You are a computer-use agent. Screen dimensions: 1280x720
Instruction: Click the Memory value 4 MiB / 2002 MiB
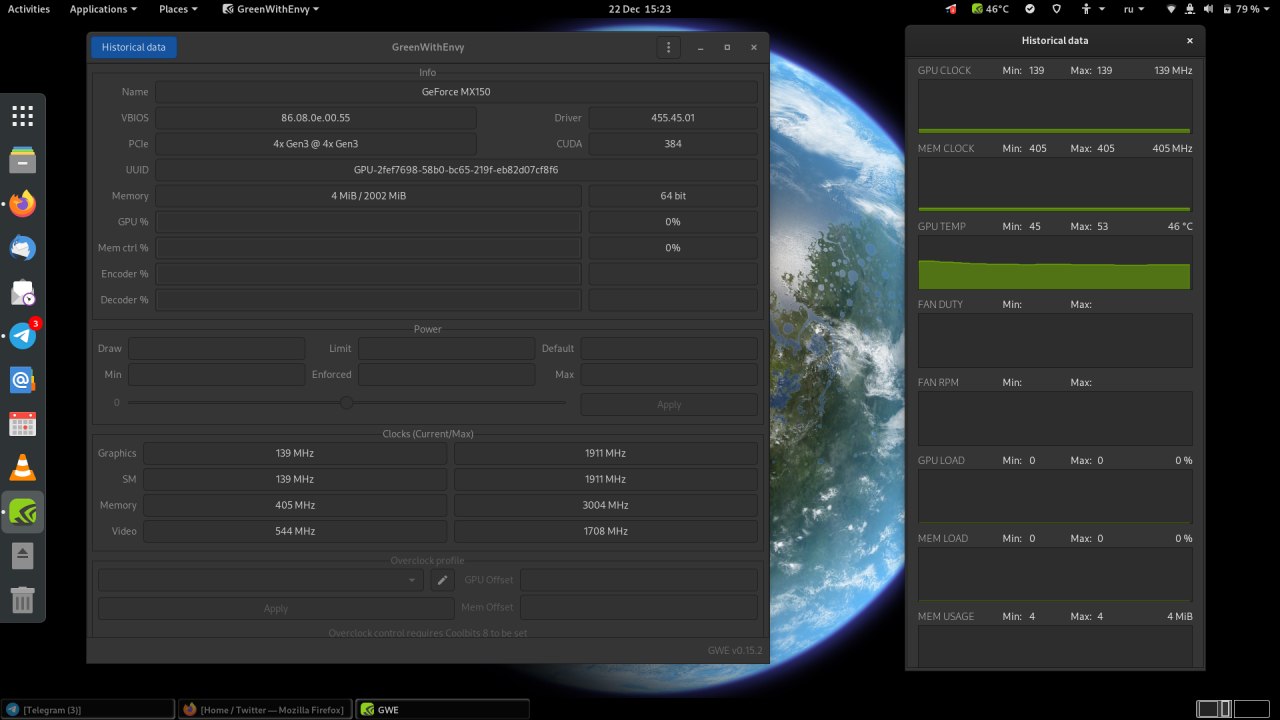coord(368,196)
